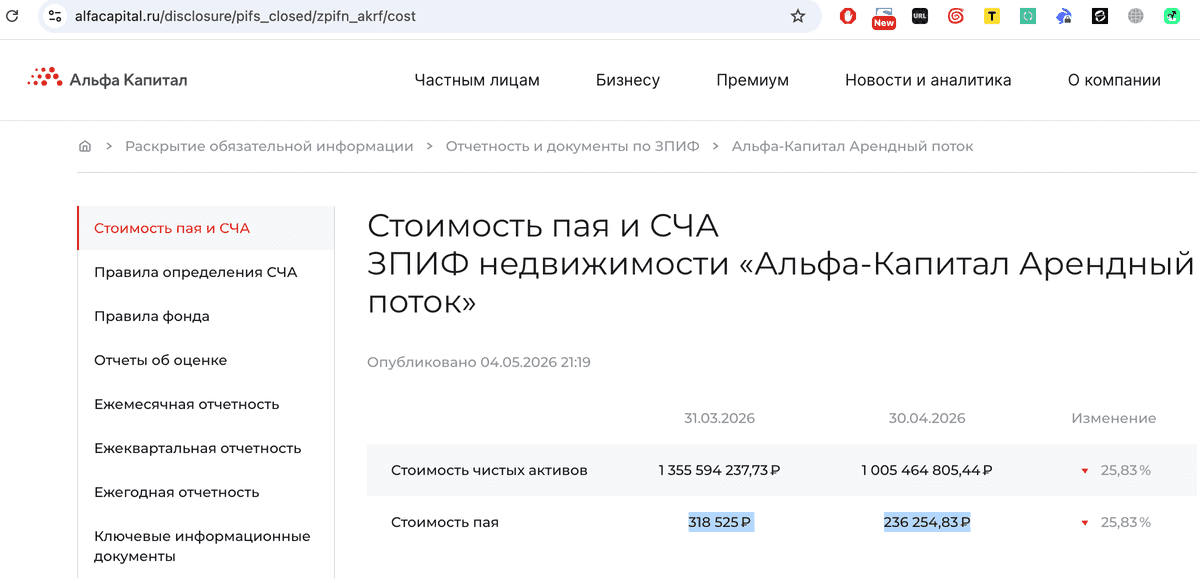Click the value 1 355 594 237,73 ₽
This screenshot has width=1200, height=583.
point(719,470)
